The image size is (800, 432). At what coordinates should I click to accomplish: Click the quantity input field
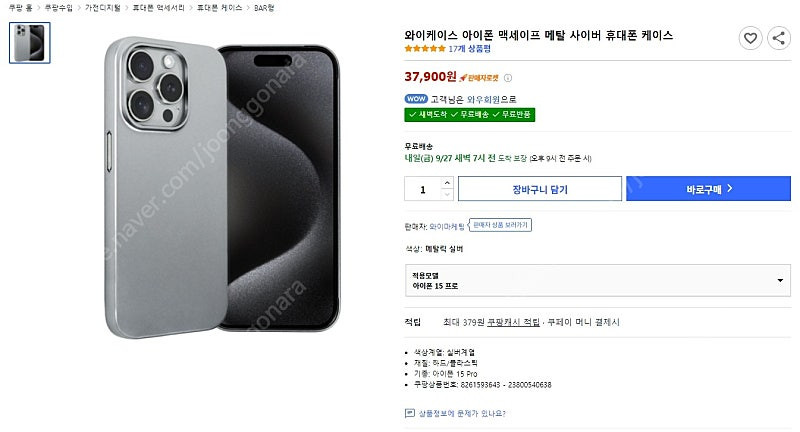(x=424, y=188)
